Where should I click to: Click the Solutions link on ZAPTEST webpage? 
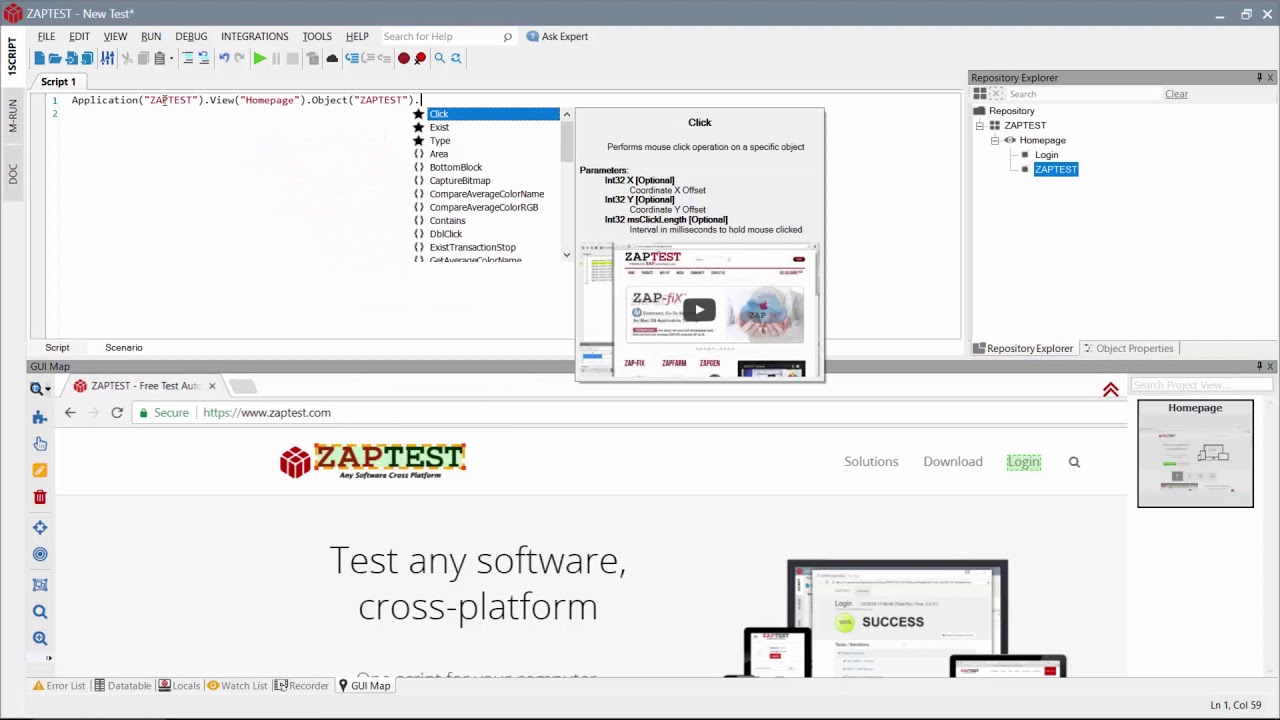(871, 462)
